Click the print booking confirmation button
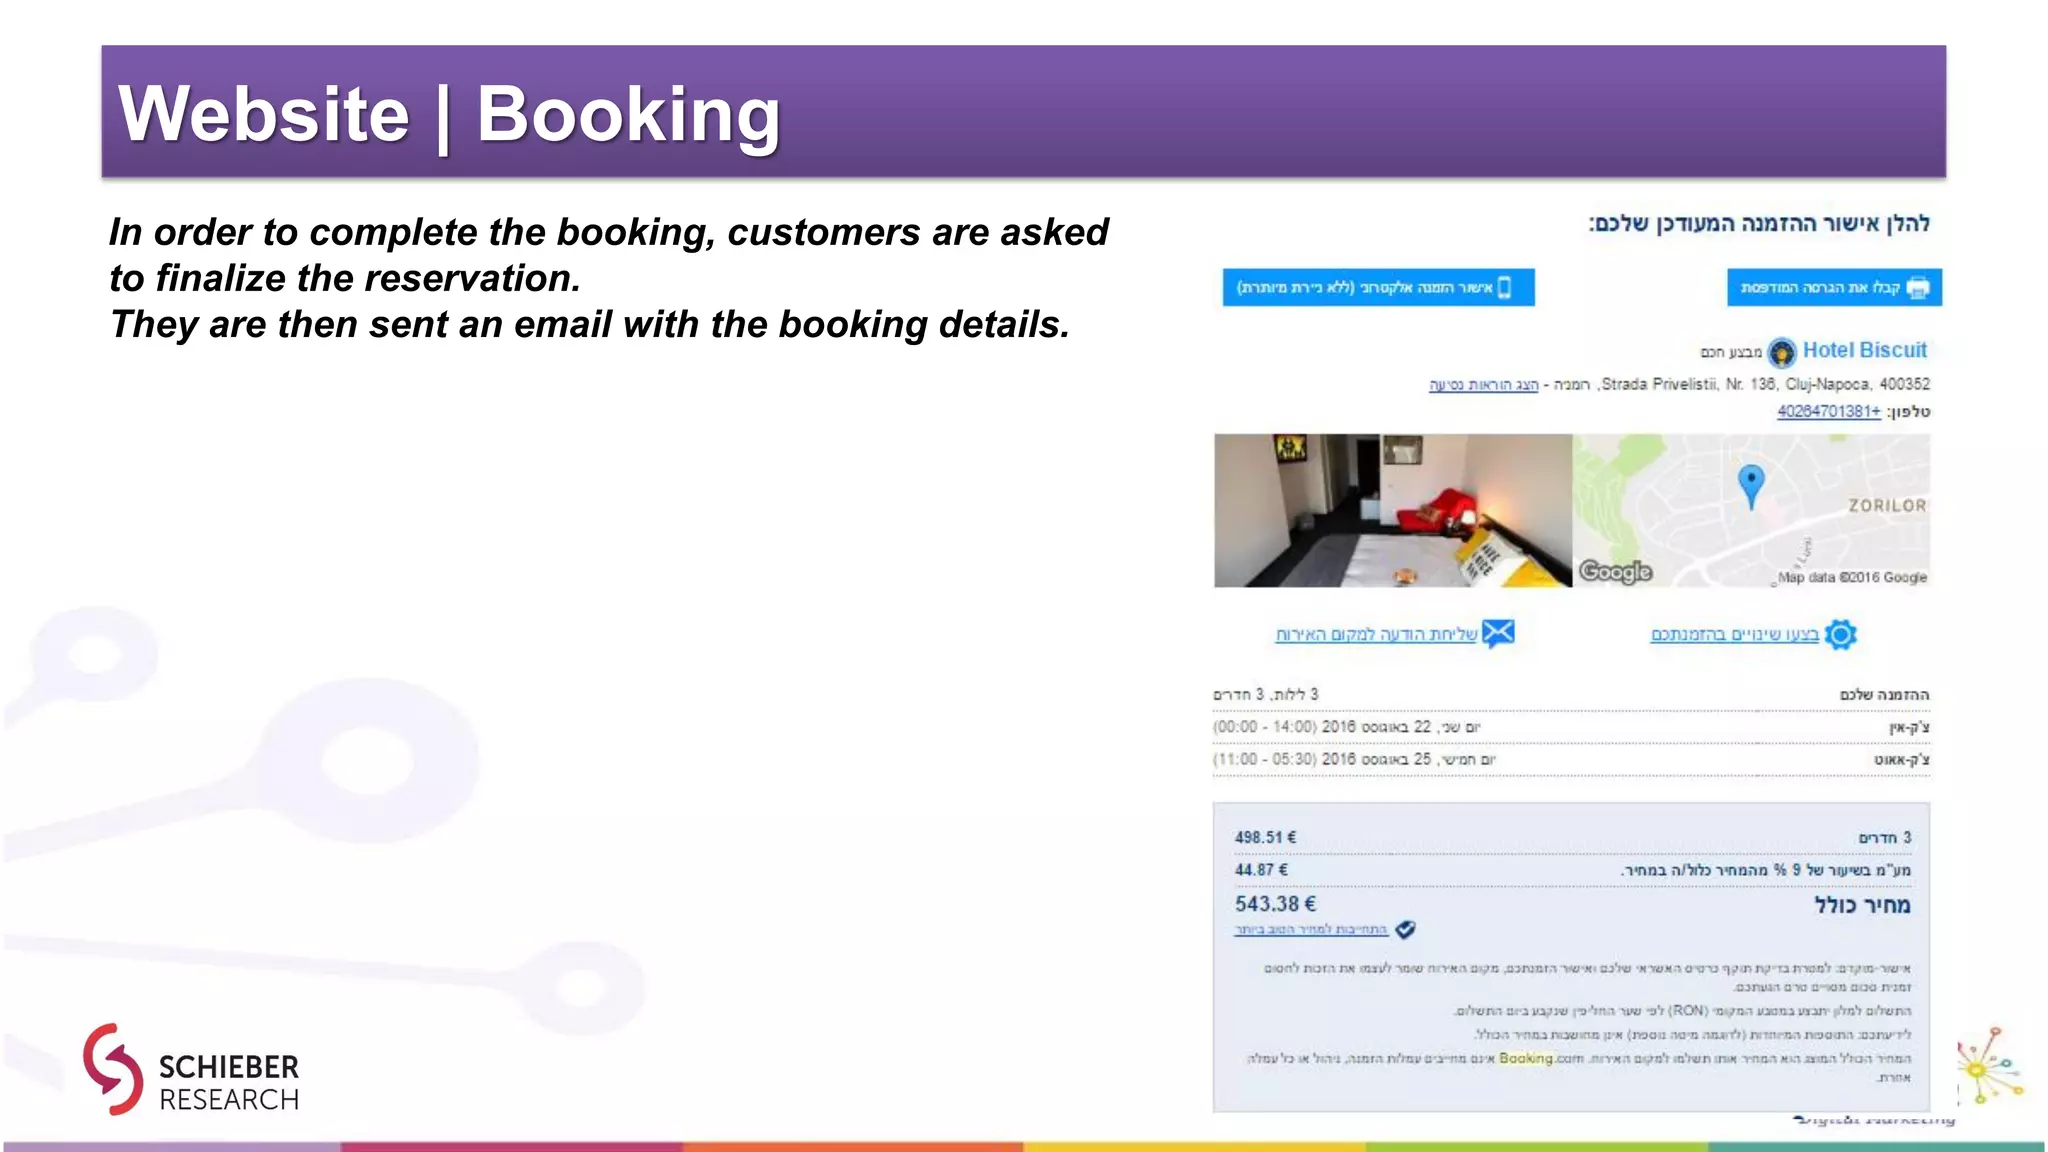The height and width of the screenshot is (1152, 2048). pos(1834,288)
